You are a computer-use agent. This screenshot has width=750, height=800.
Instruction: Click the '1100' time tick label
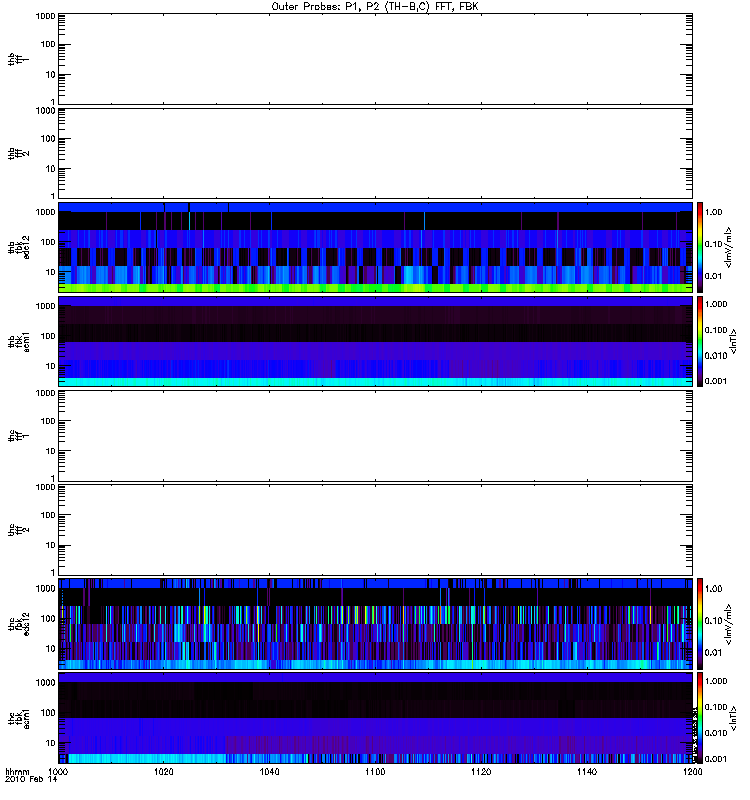[375, 771]
